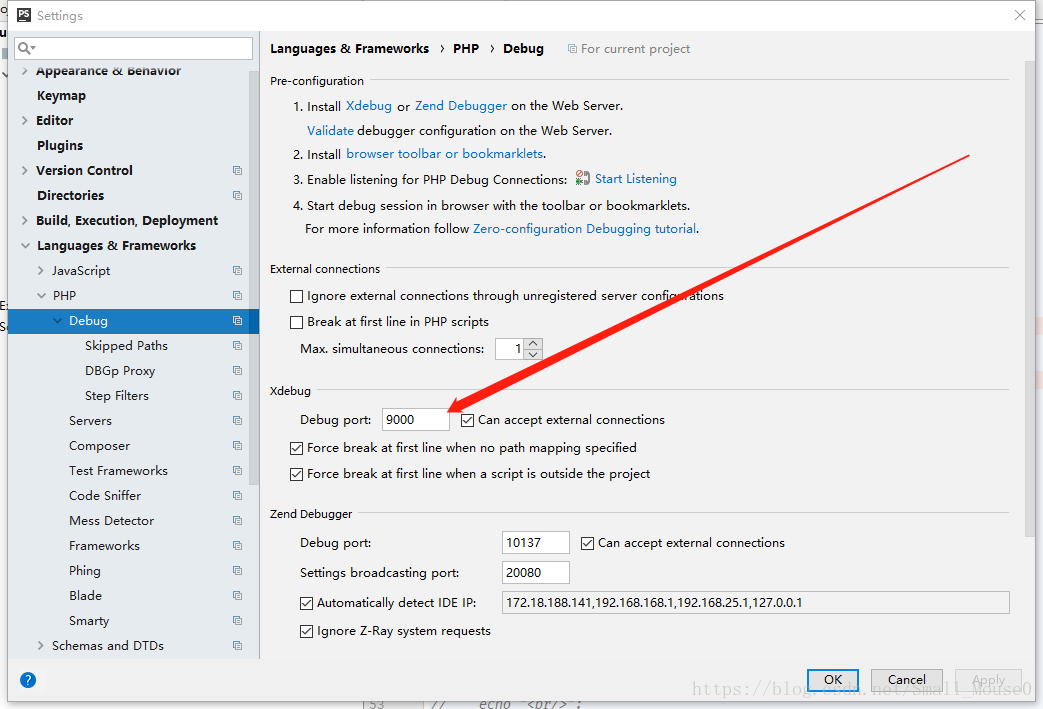Viewport: 1043px width, 709px height.
Task: Click project-level icon beside Phing
Action: [237, 571]
